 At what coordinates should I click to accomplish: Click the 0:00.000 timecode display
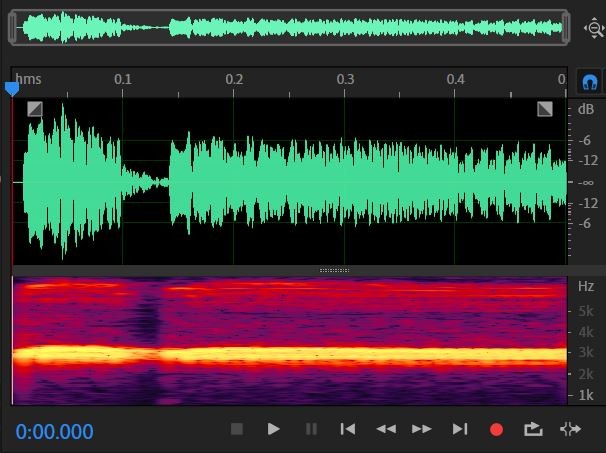point(54,432)
